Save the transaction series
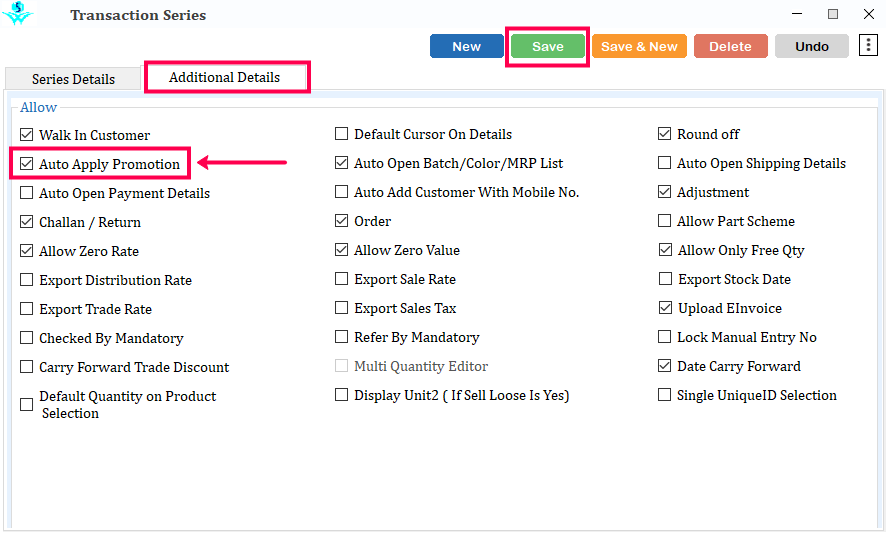This screenshot has width=886, height=533. coord(548,46)
